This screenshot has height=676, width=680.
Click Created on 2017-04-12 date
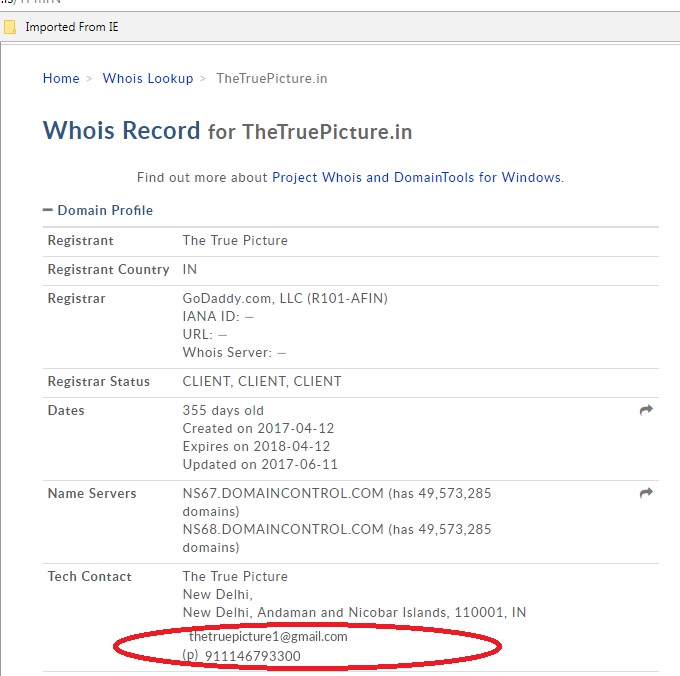pyautogui.click(x=258, y=428)
